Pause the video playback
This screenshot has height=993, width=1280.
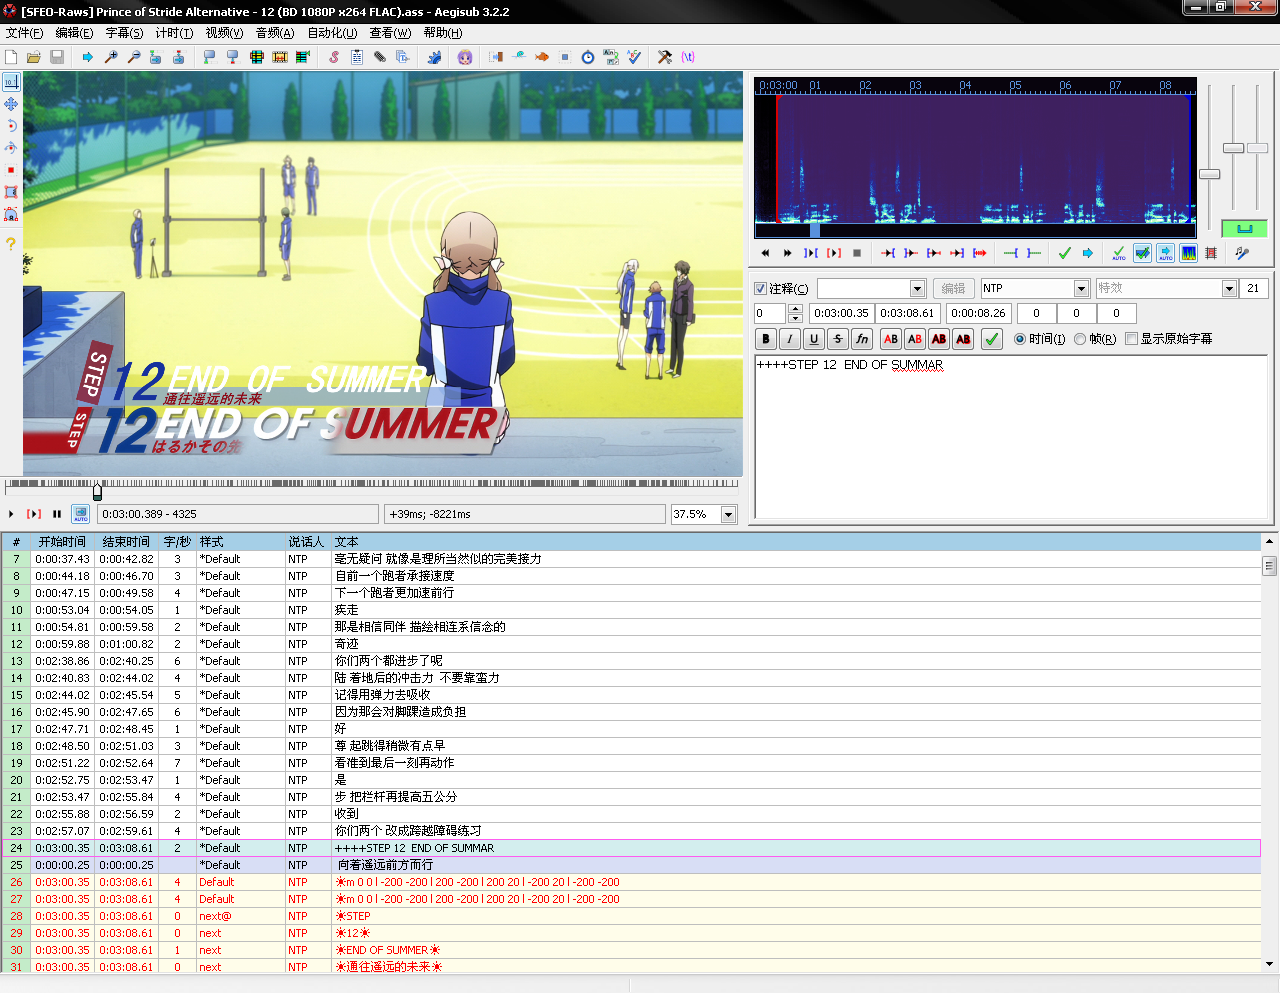[x=57, y=514]
